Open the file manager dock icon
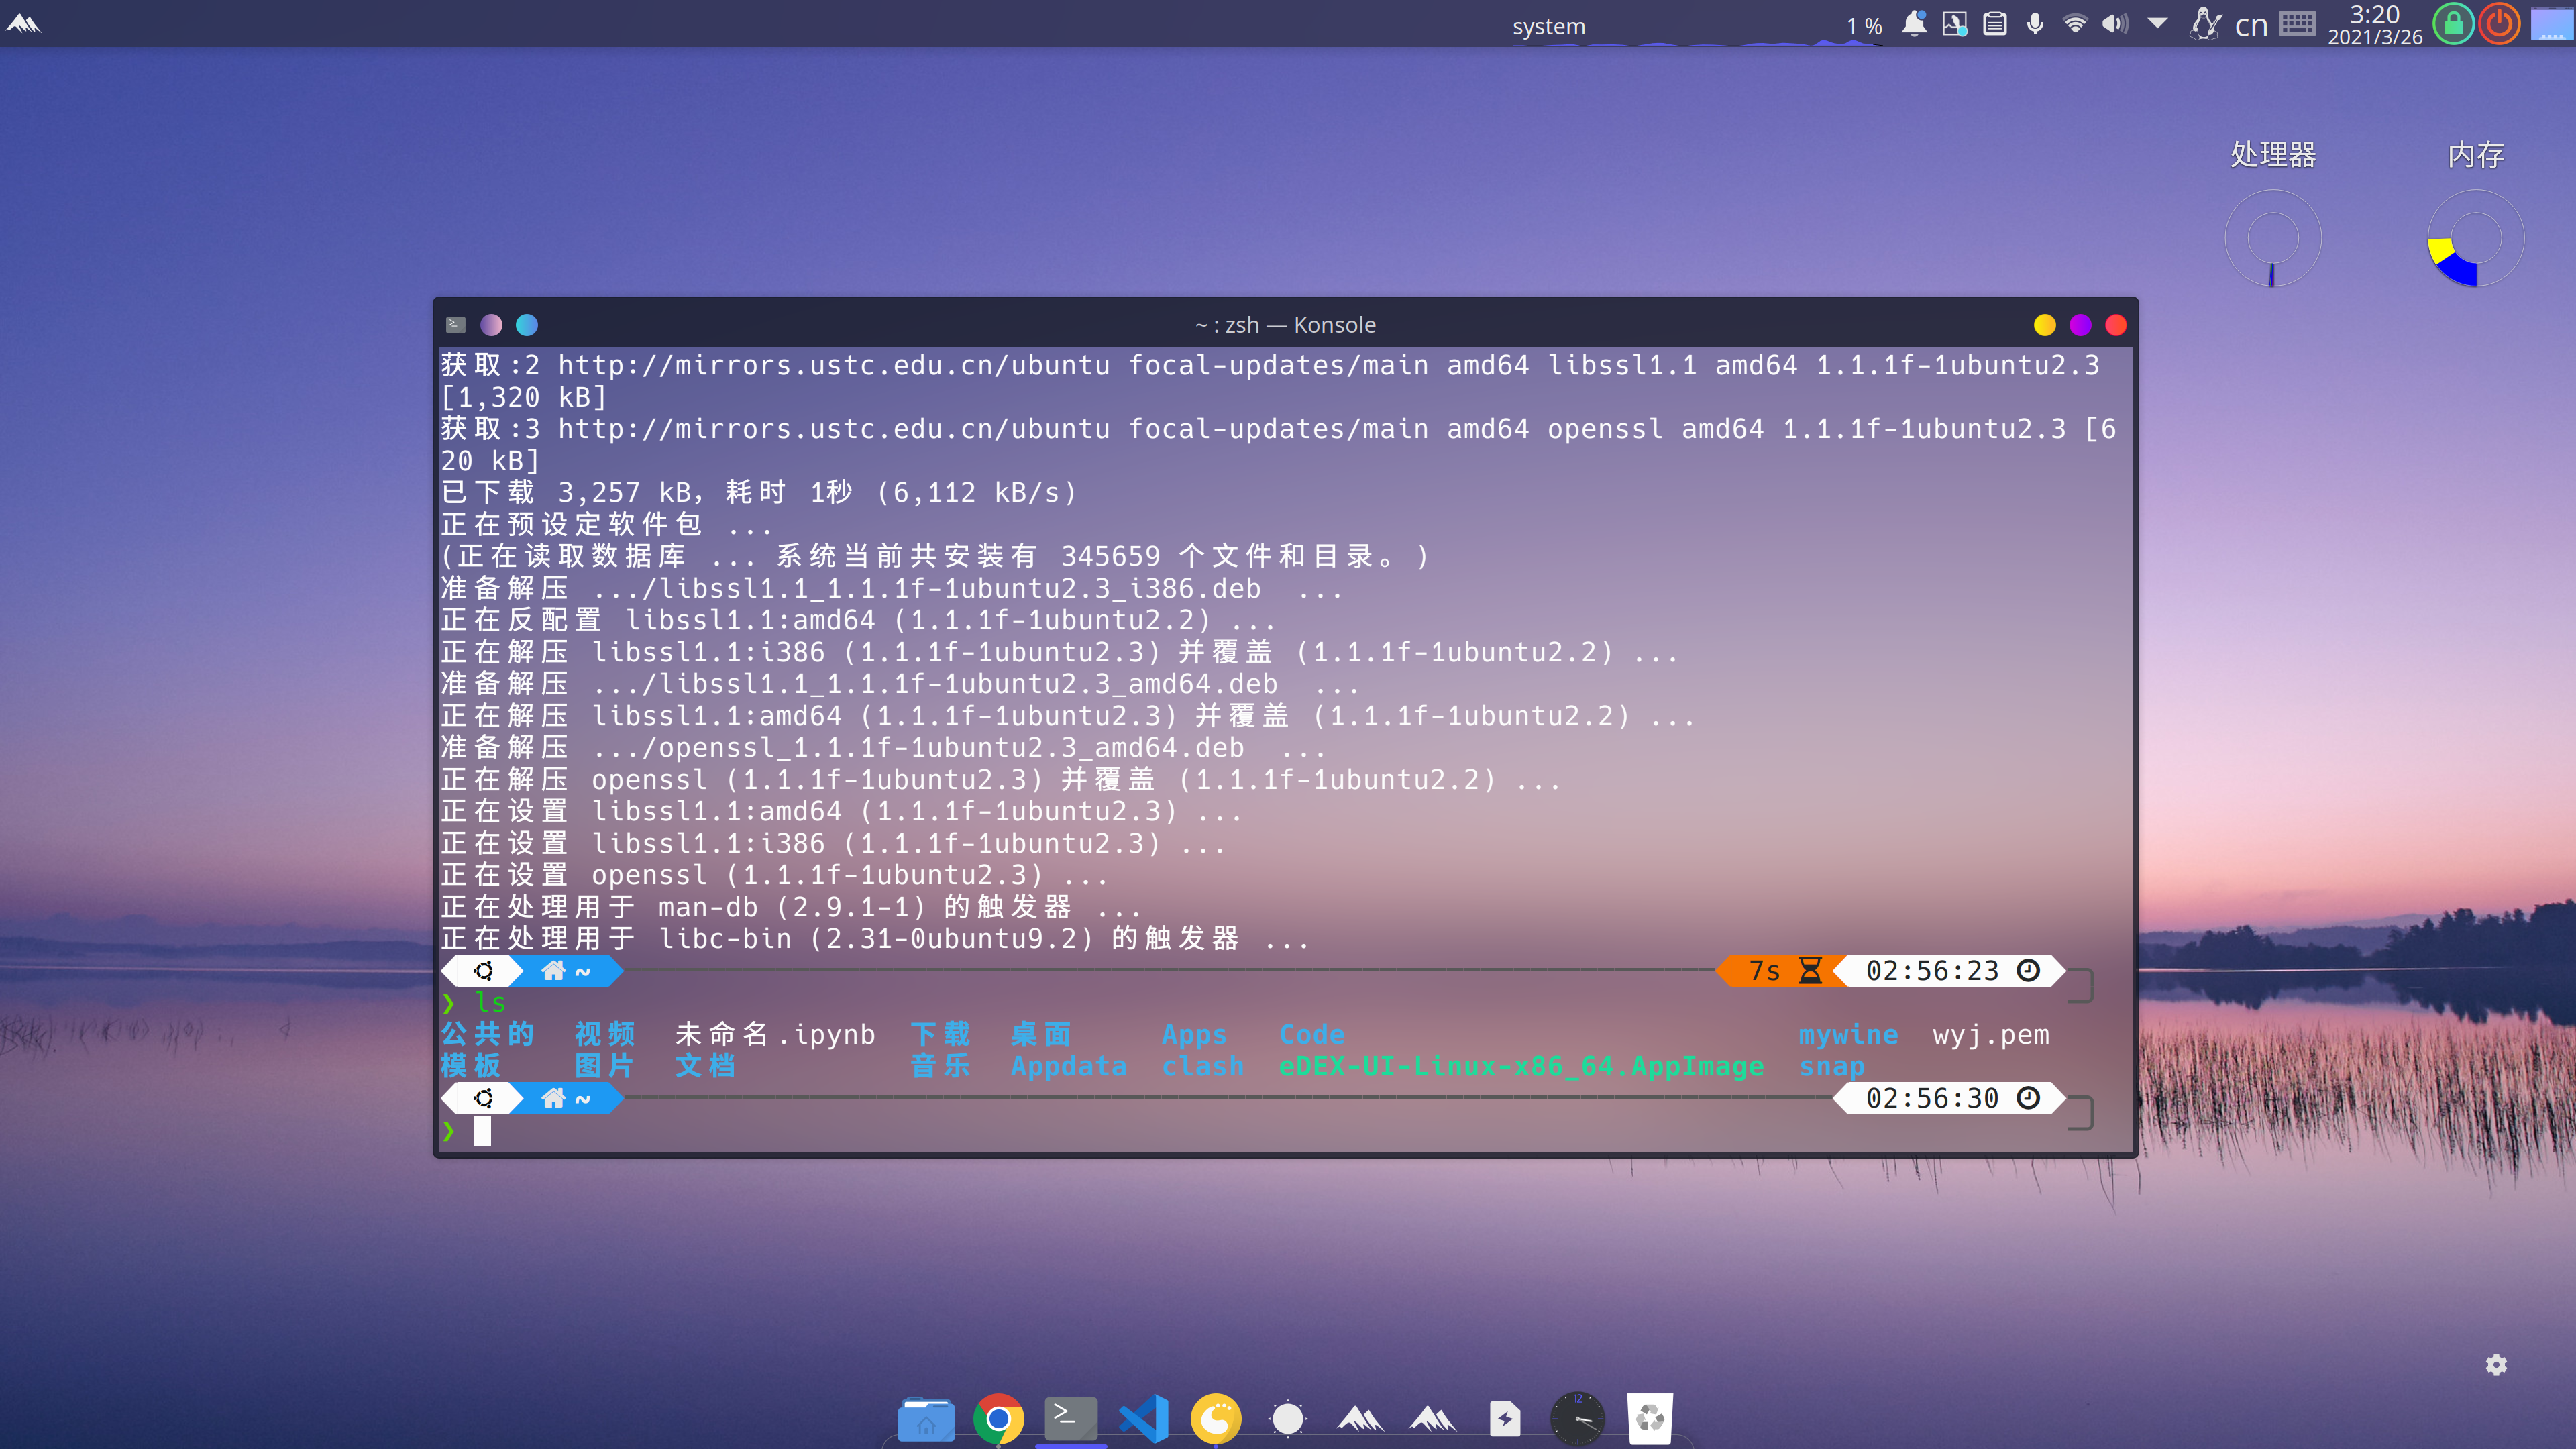The width and height of the screenshot is (2576, 1449). [926, 1418]
